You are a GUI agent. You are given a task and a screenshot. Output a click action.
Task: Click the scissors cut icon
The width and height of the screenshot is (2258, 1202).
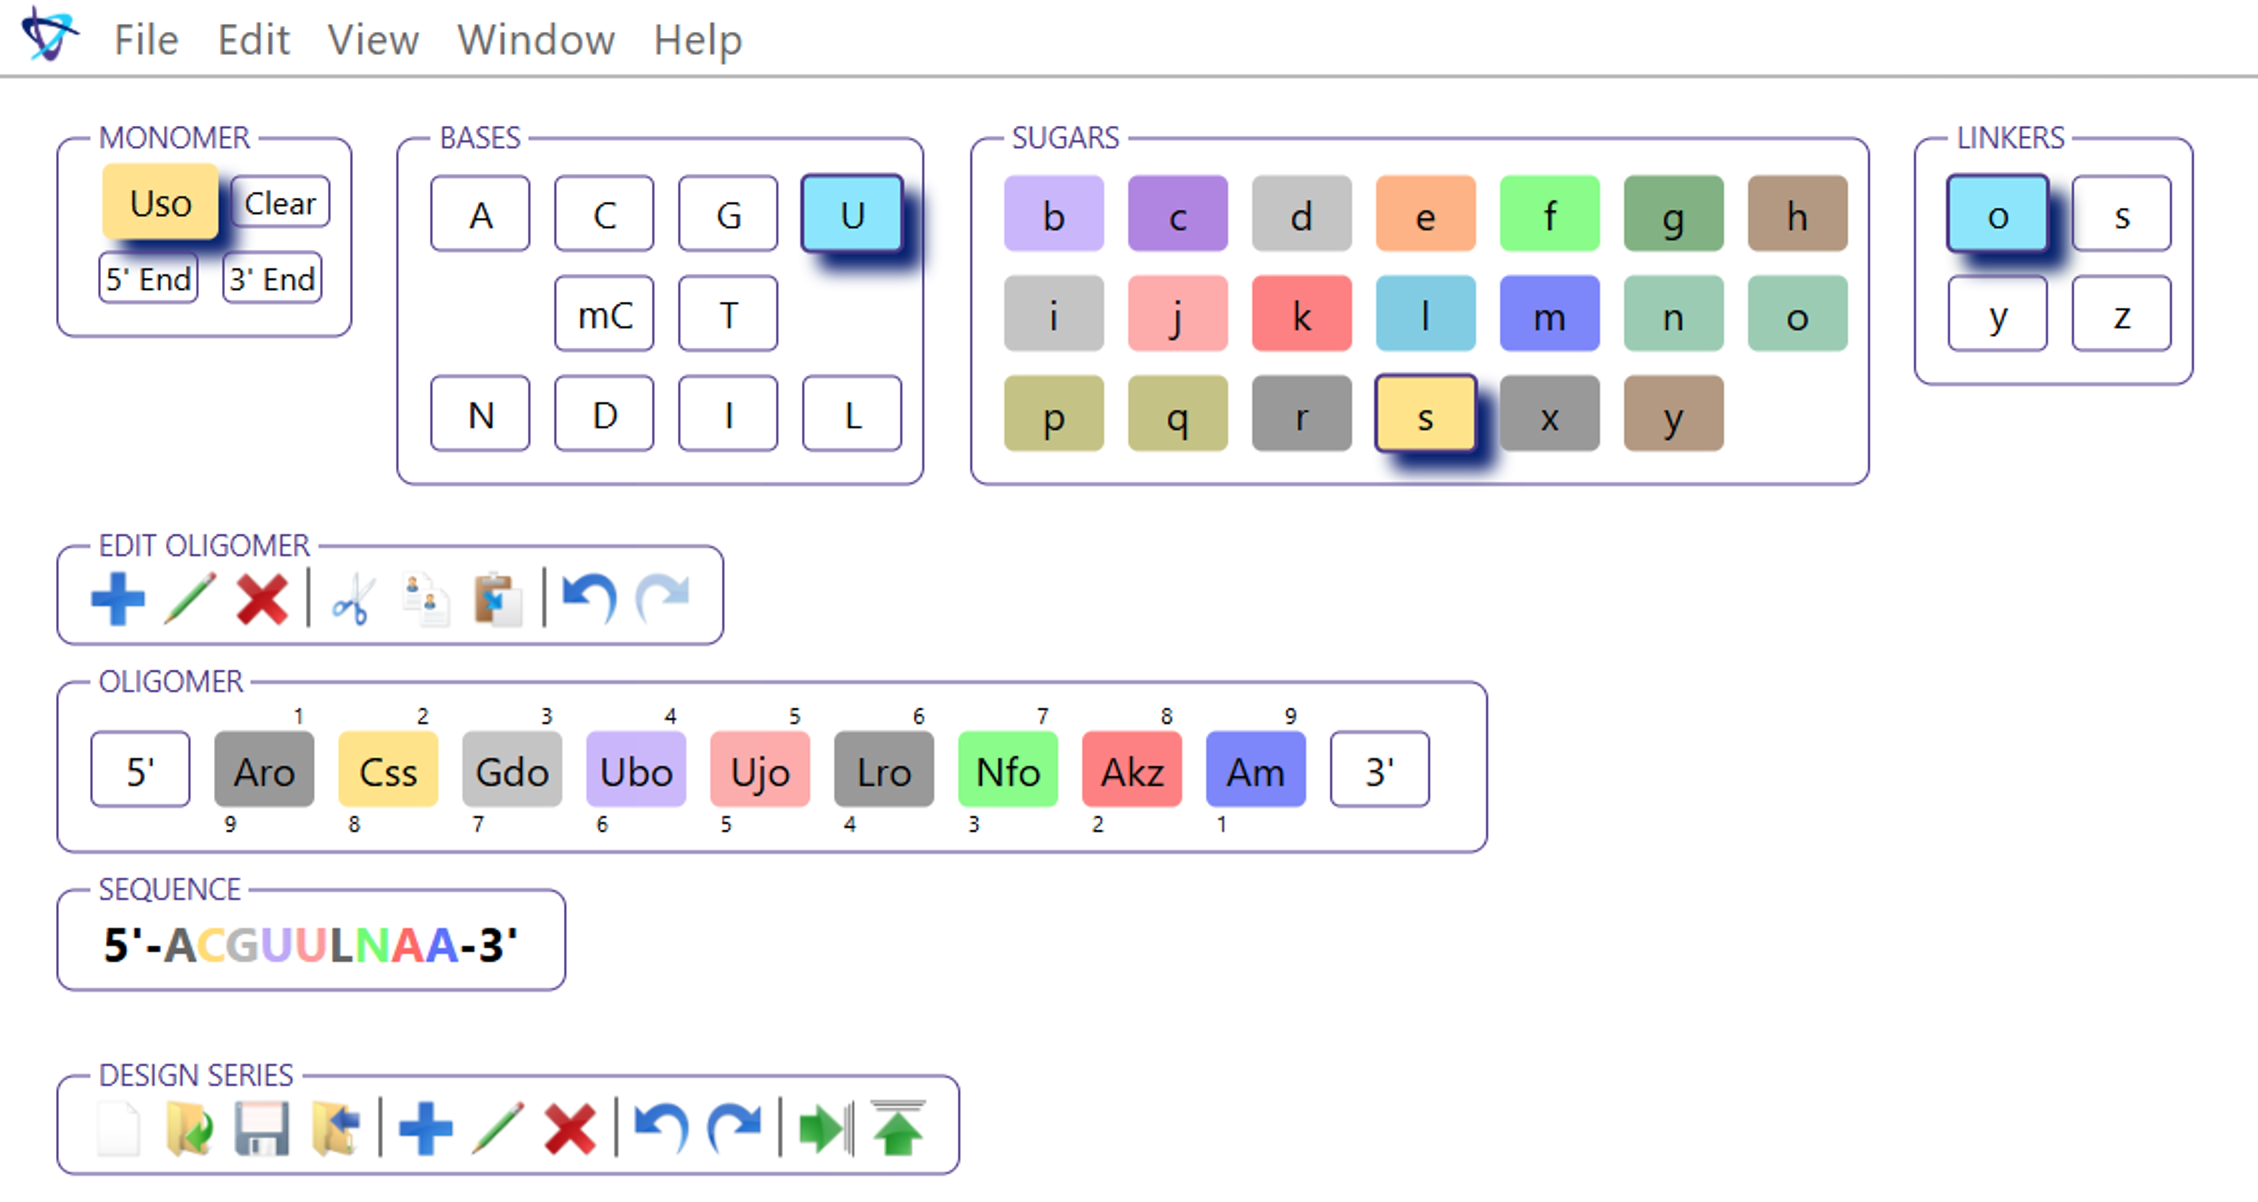(352, 599)
